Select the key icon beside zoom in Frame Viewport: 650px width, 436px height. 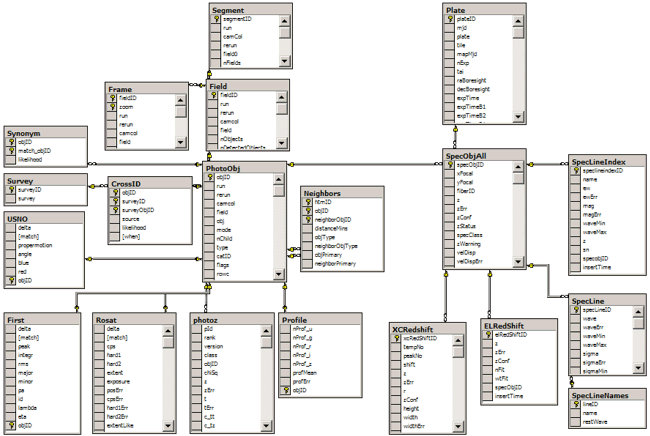click(113, 107)
